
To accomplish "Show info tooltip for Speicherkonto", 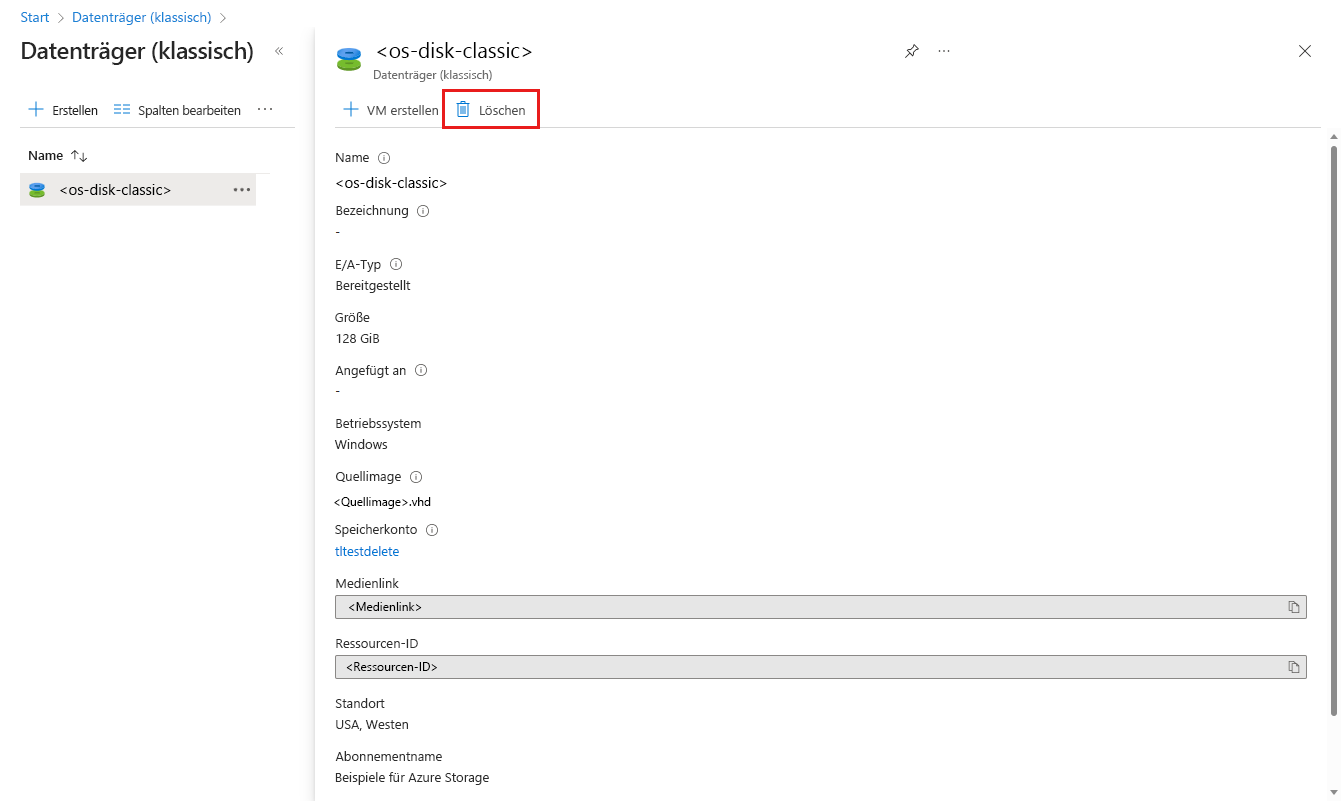I will 432,530.
